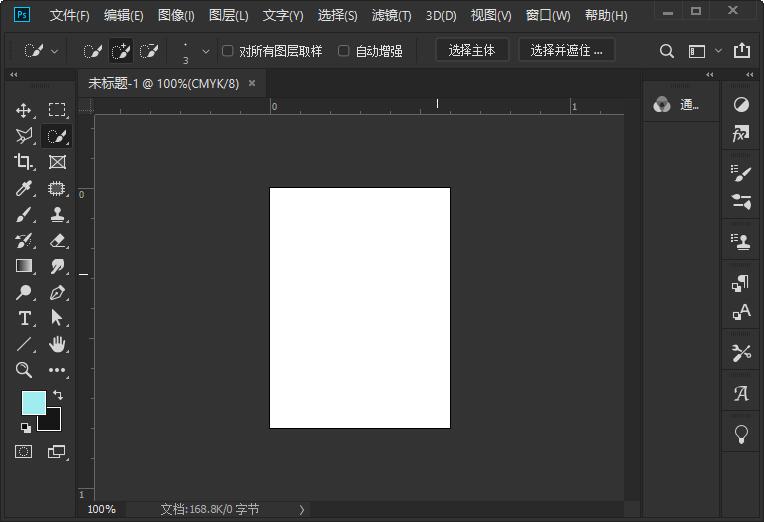The image size is (764, 522).
Task: Open the 滤镜(T) menu
Action: pyautogui.click(x=392, y=16)
